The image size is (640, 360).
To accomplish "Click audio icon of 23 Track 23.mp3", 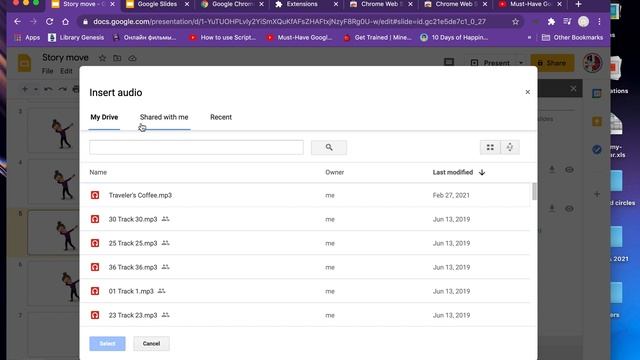I will (x=95, y=315).
